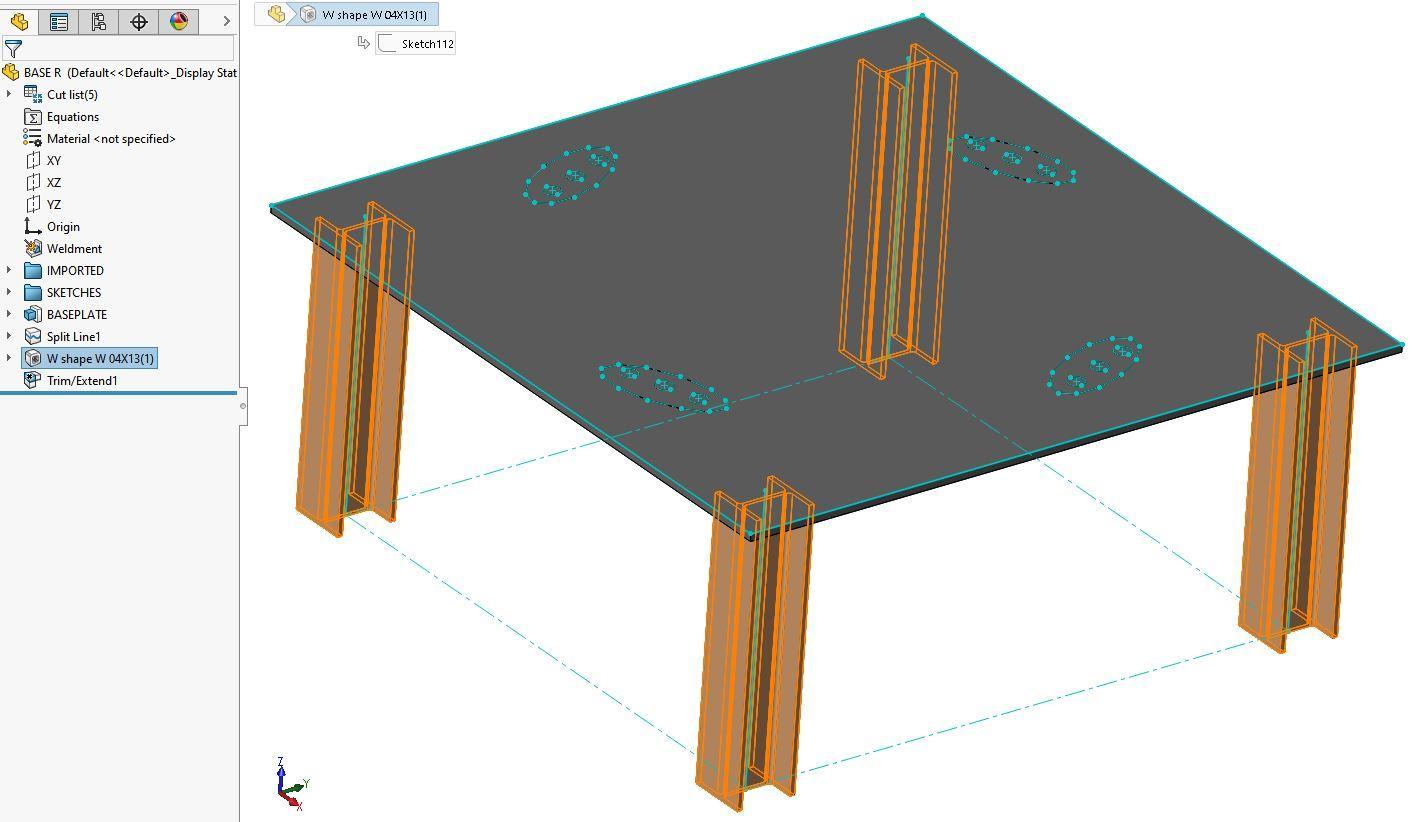This screenshot has height=822, width=1425.
Task: Expand the Split Line1 feature
Action: 9,336
